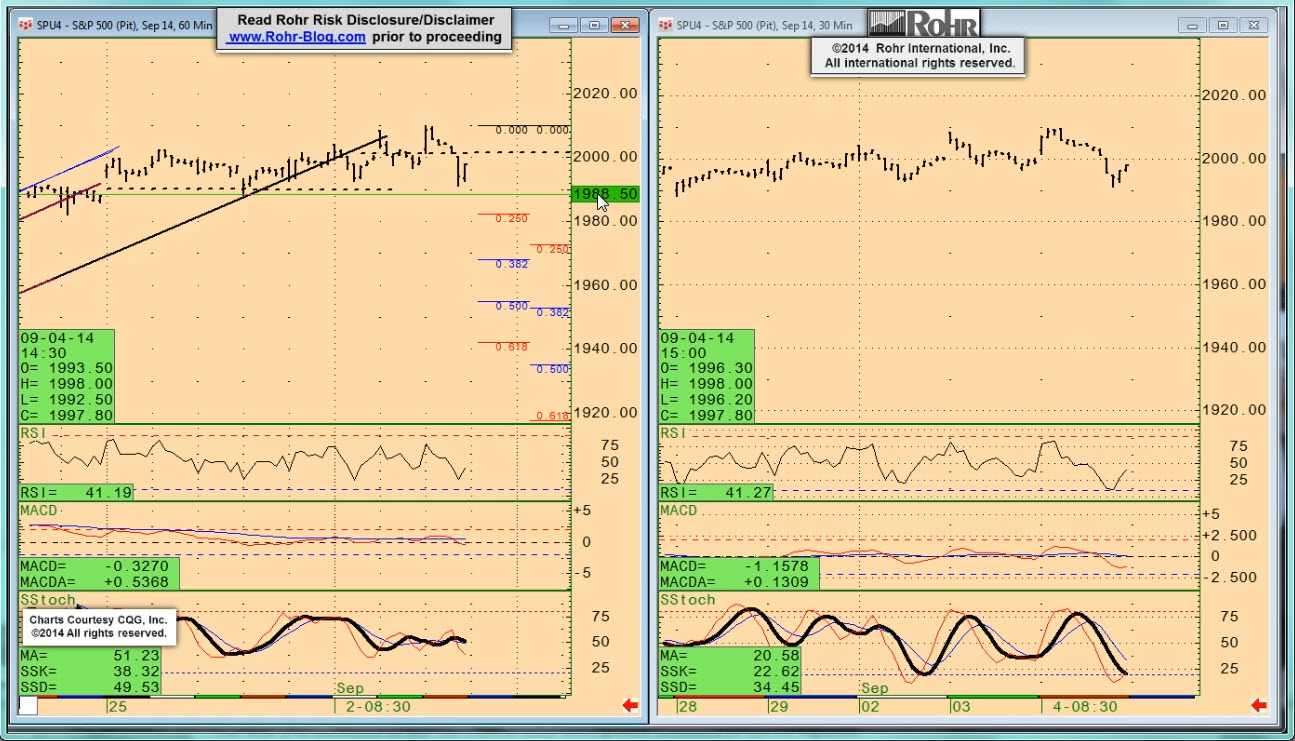The height and width of the screenshot is (741, 1295).
Task: Click the green 1988.50 price marker
Action: 605,194
